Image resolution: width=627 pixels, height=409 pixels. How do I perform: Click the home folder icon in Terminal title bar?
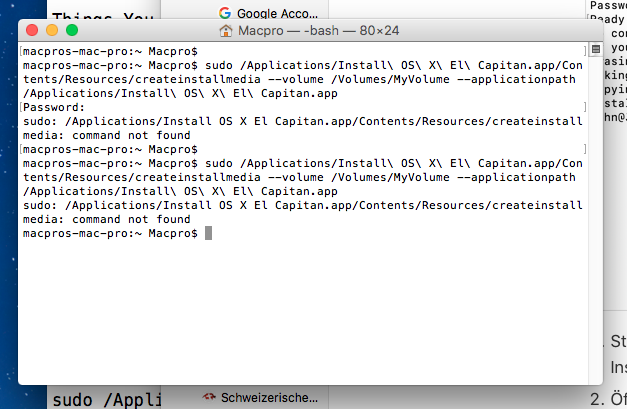pyautogui.click(x=225, y=31)
